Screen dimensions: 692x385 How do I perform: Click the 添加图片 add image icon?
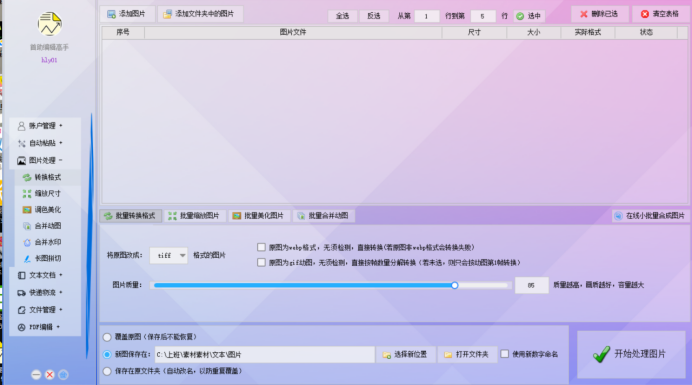pos(111,14)
